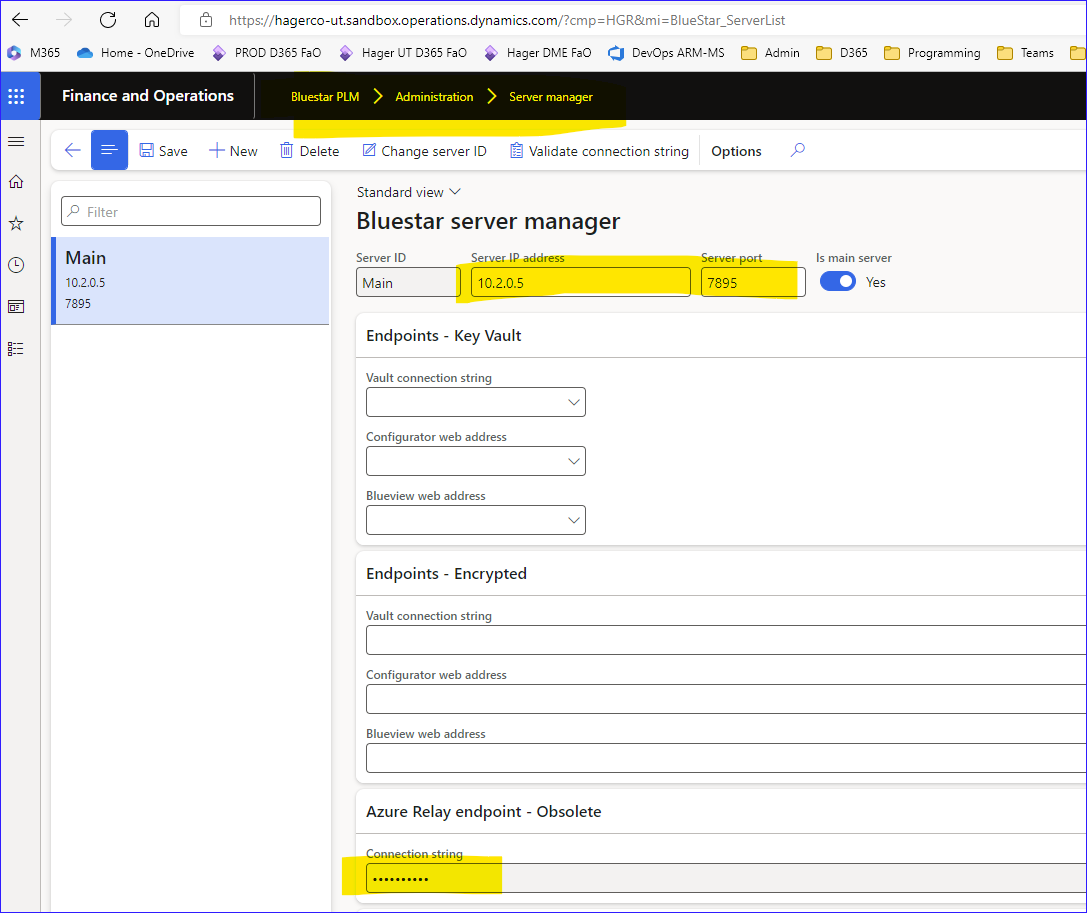Select the Main server list entry
1087x913 pixels.
click(x=191, y=281)
